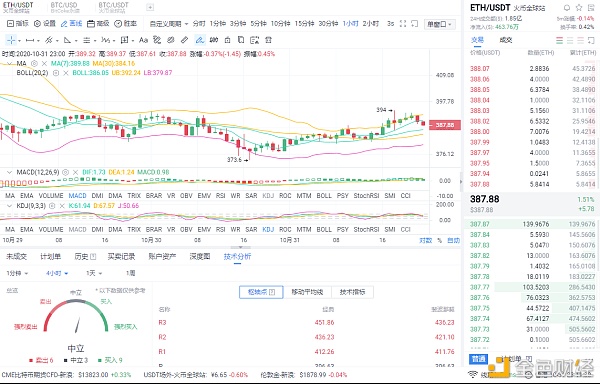Open the 深度图 depth chart tab
Screen dimensions: 600x384
click(200, 256)
